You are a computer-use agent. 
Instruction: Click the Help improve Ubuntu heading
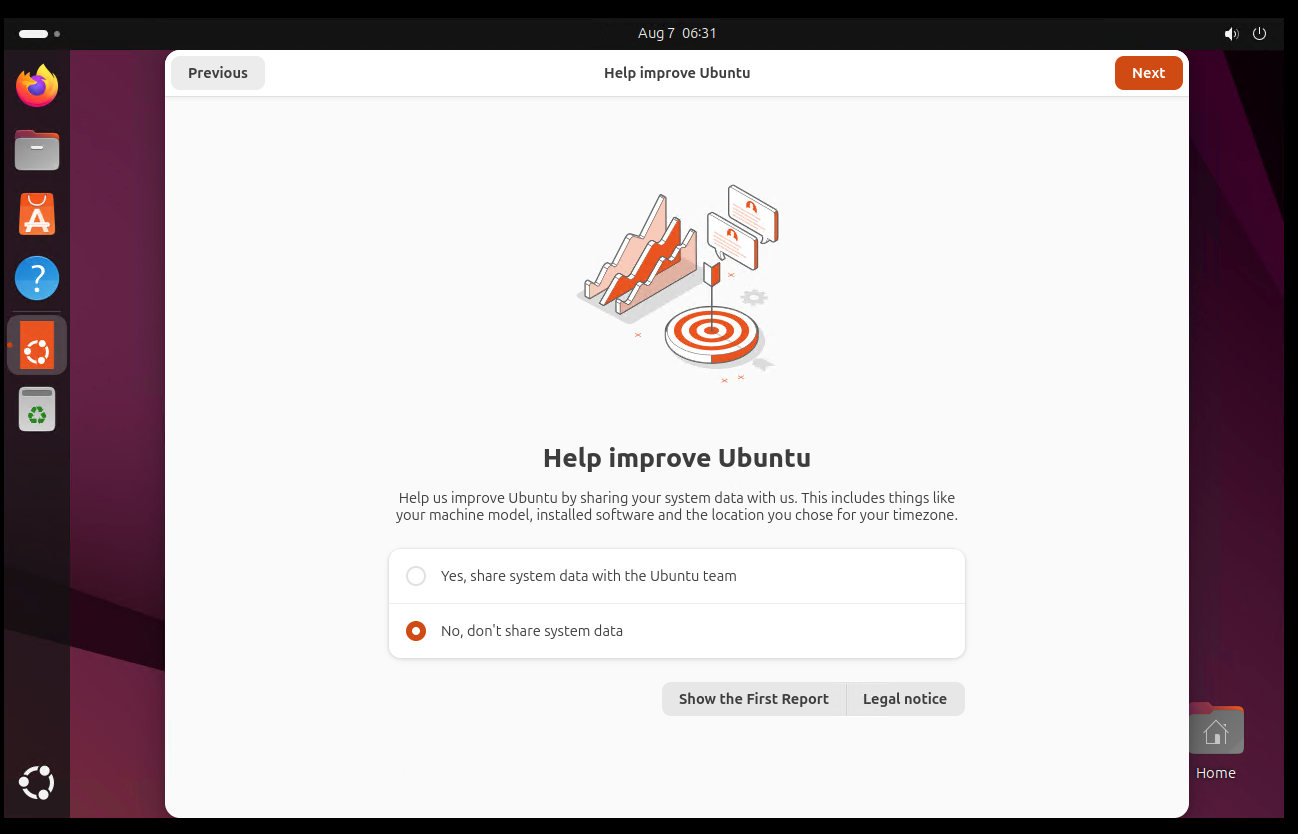pyautogui.click(x=677, y=458)
